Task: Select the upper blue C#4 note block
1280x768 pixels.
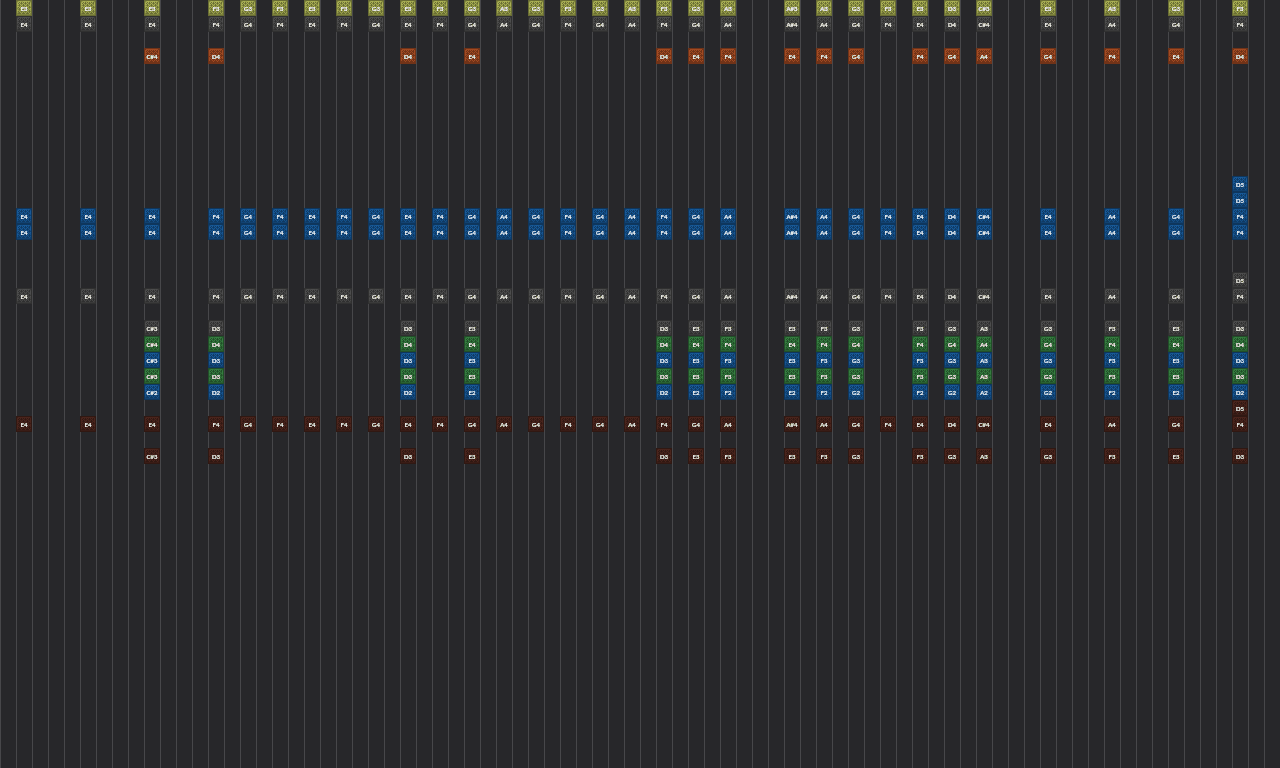Action: (984, 216)
